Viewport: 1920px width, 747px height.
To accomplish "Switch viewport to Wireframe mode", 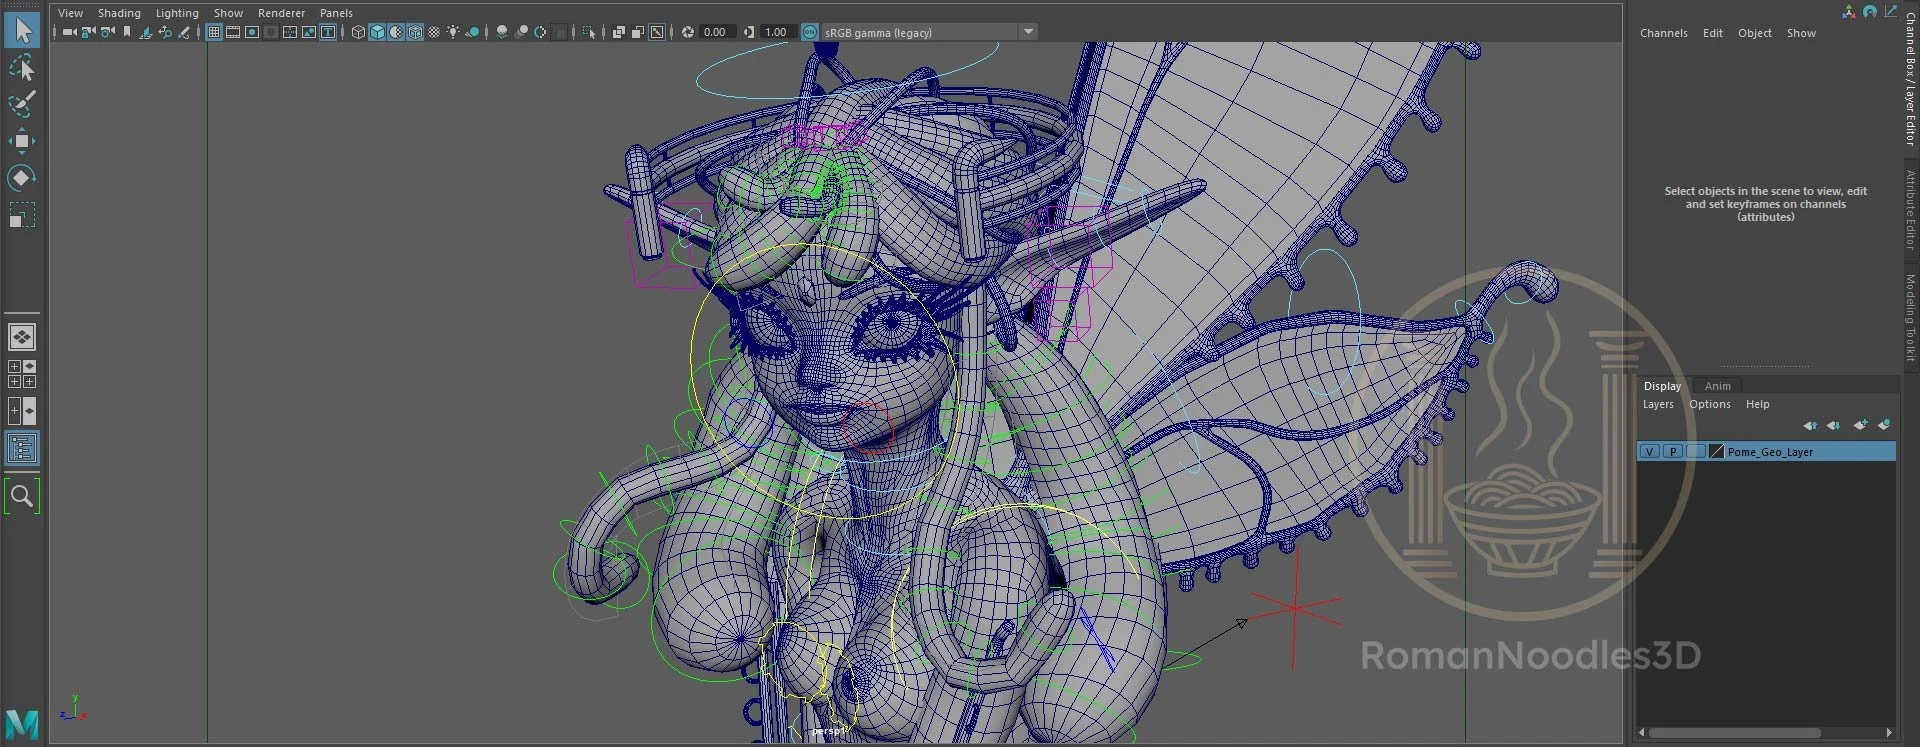I will coord(358,32).
